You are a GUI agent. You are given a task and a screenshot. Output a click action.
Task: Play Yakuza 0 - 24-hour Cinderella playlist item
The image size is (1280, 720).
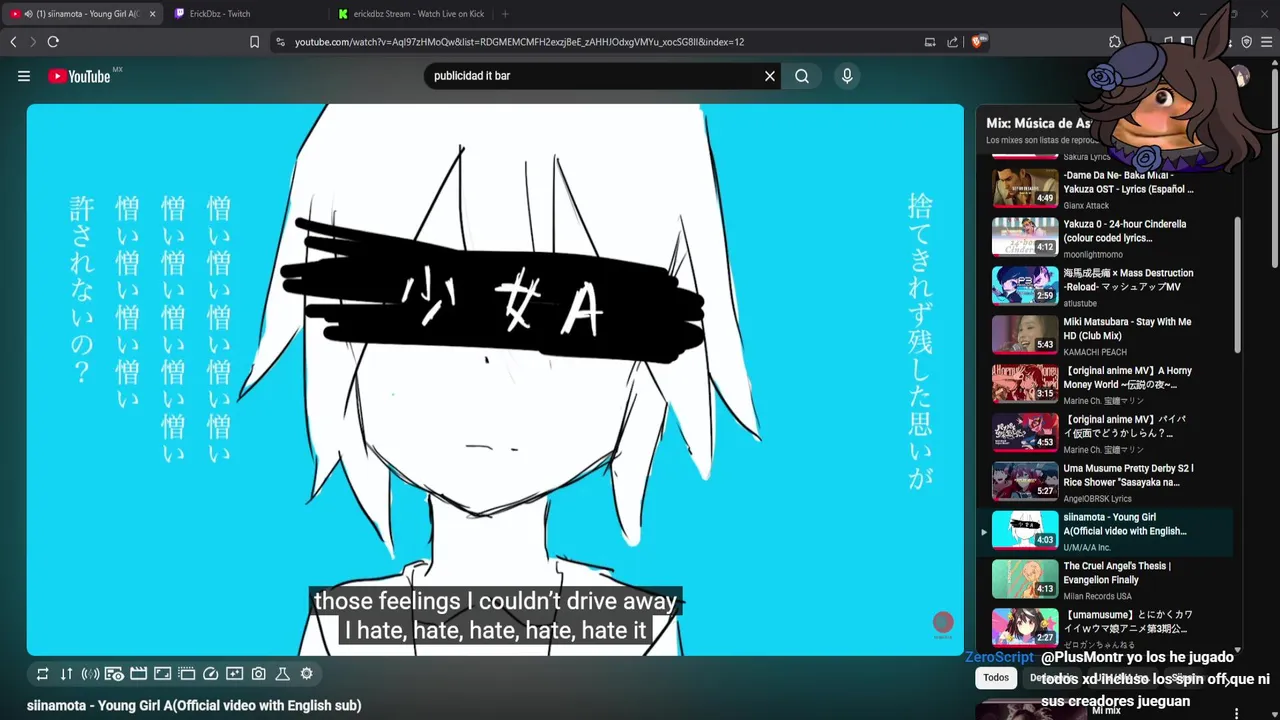point(1105,238)
